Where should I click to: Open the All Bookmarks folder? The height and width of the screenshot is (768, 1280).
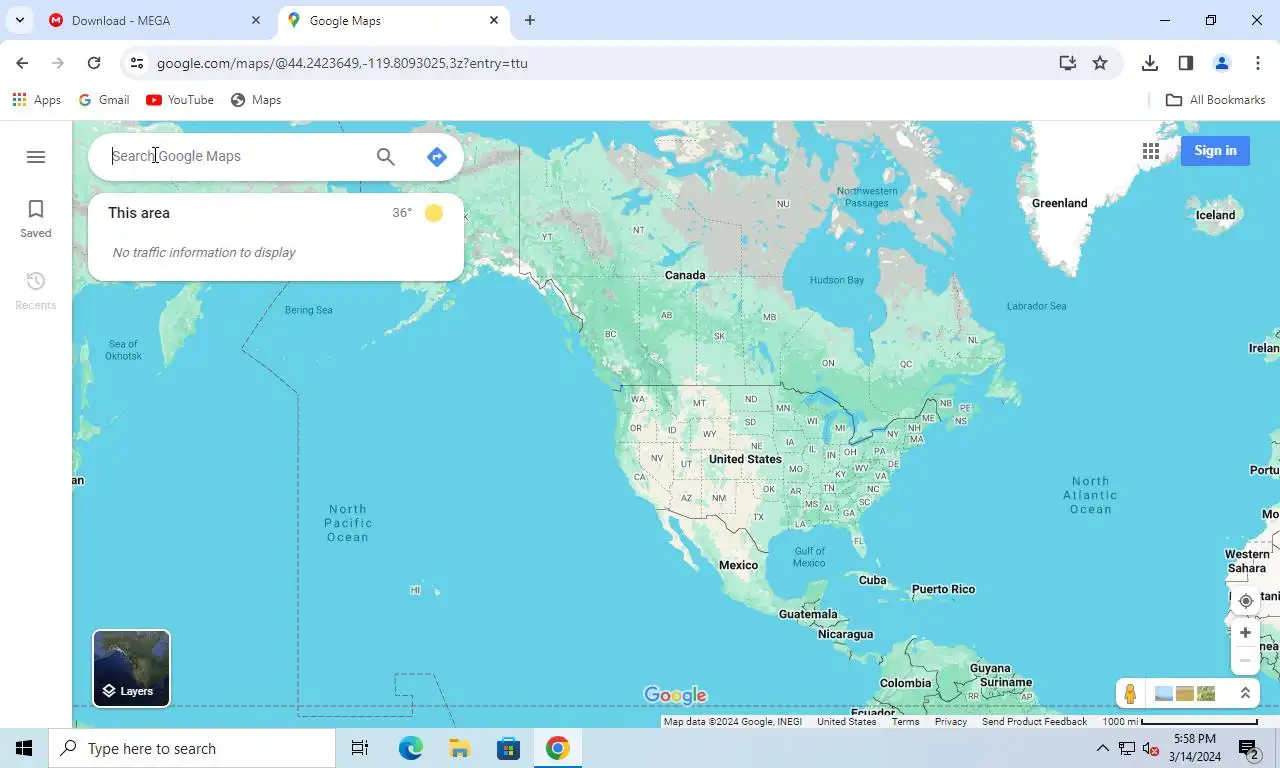coord(1216,100)
